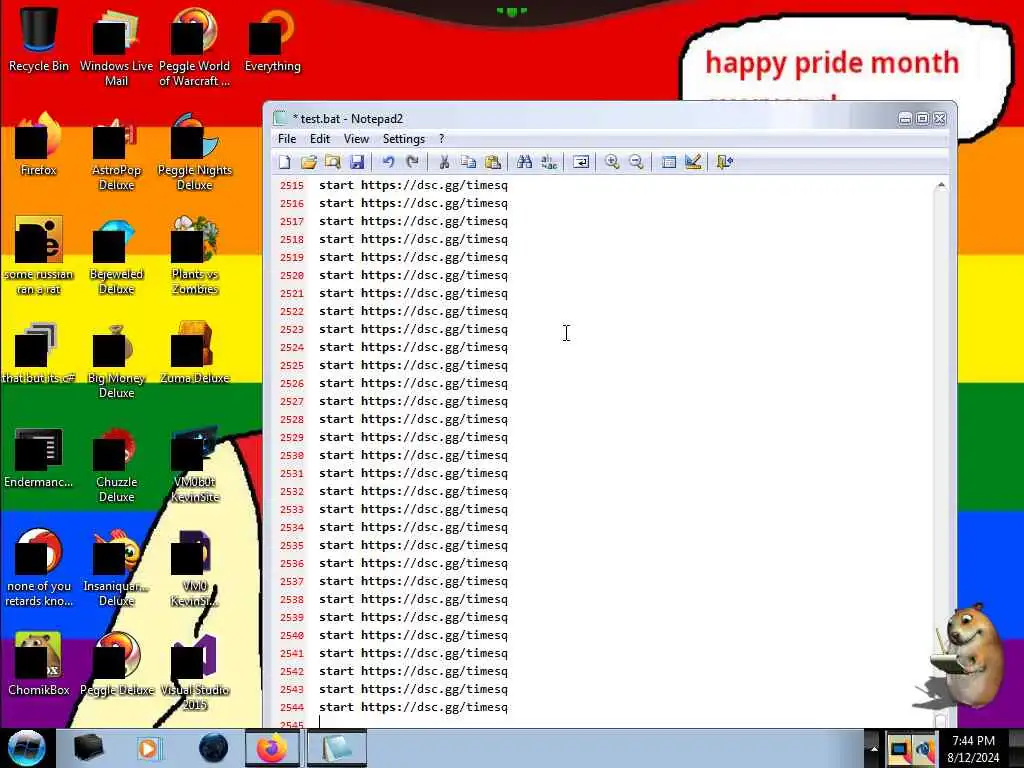This screenshot has width=1024, height=768.
Task: Open the customize schemes toolbar icon
Action: coord(693,162)
